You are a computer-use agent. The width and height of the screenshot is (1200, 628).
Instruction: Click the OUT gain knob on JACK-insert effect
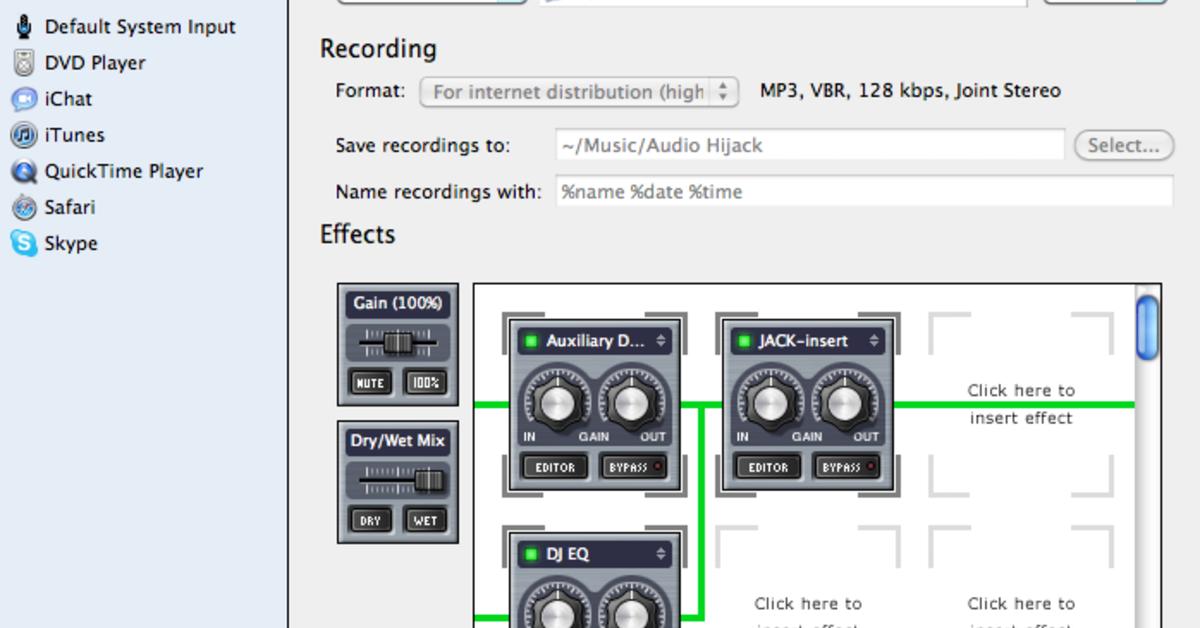[844, 404]
